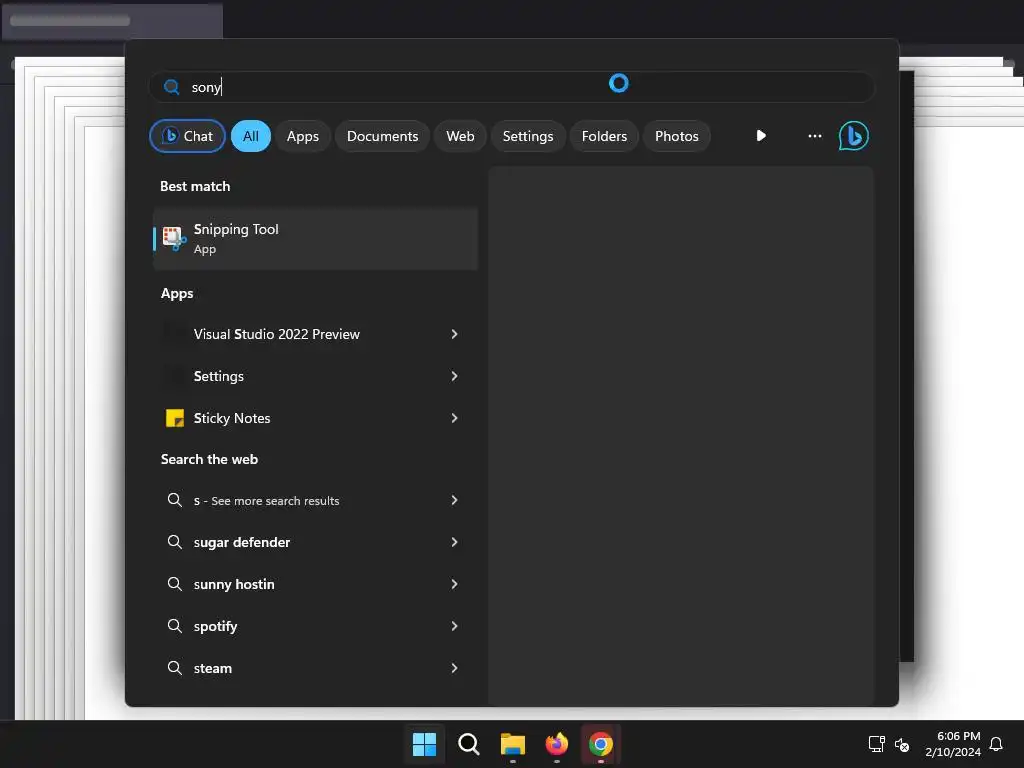Click the Sticky Notes yellow icon
The image size is (1024, 768).
[175, 418]
